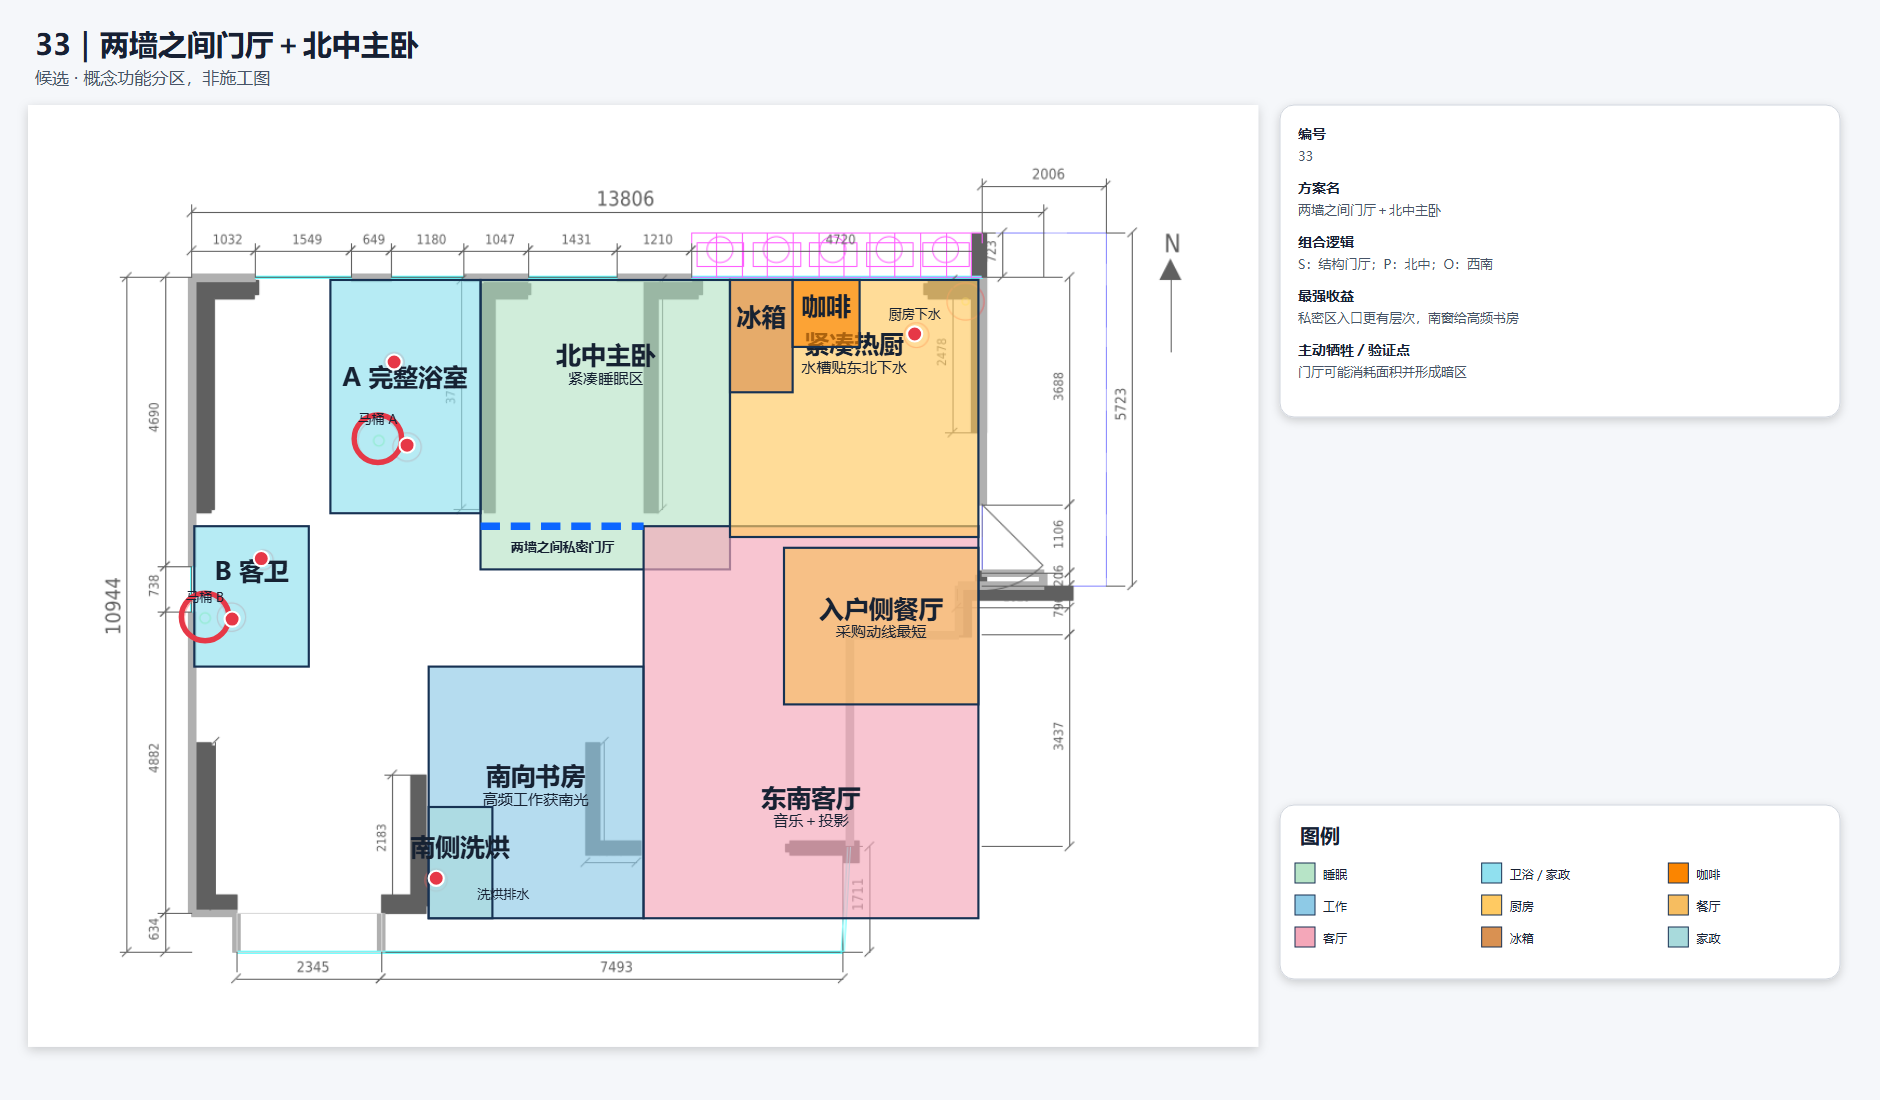Click the kitchen drain red dot
Viewport: 1880px width, 1100px height.
[x=914, y=334]
